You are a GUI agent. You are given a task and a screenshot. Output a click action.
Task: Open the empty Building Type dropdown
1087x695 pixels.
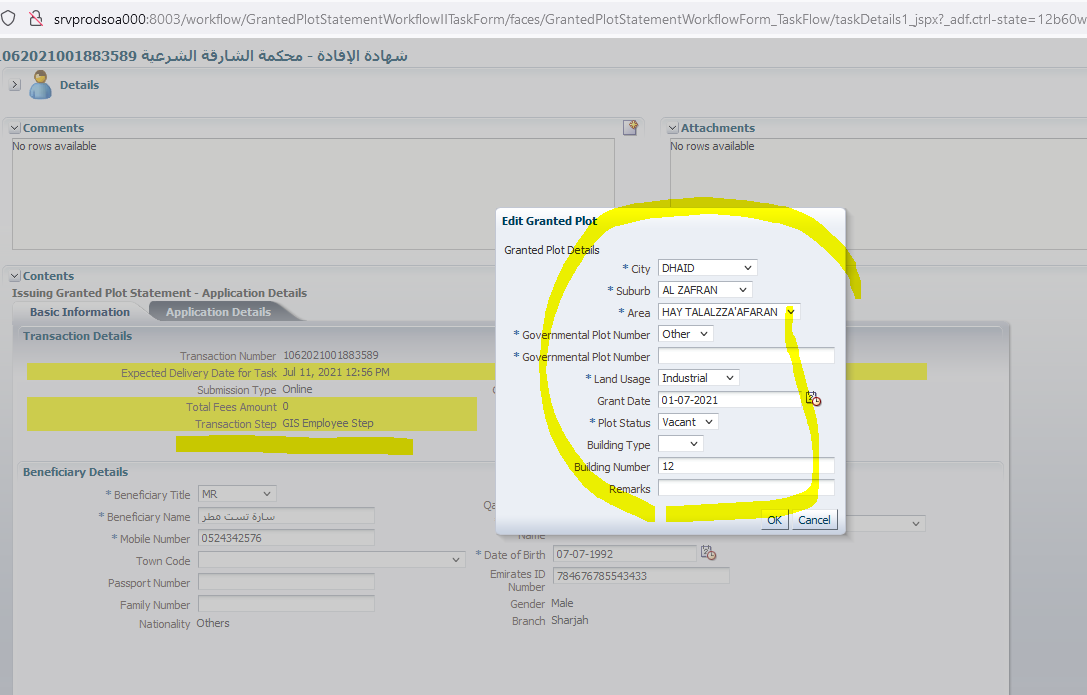click(x=681, y=444)
